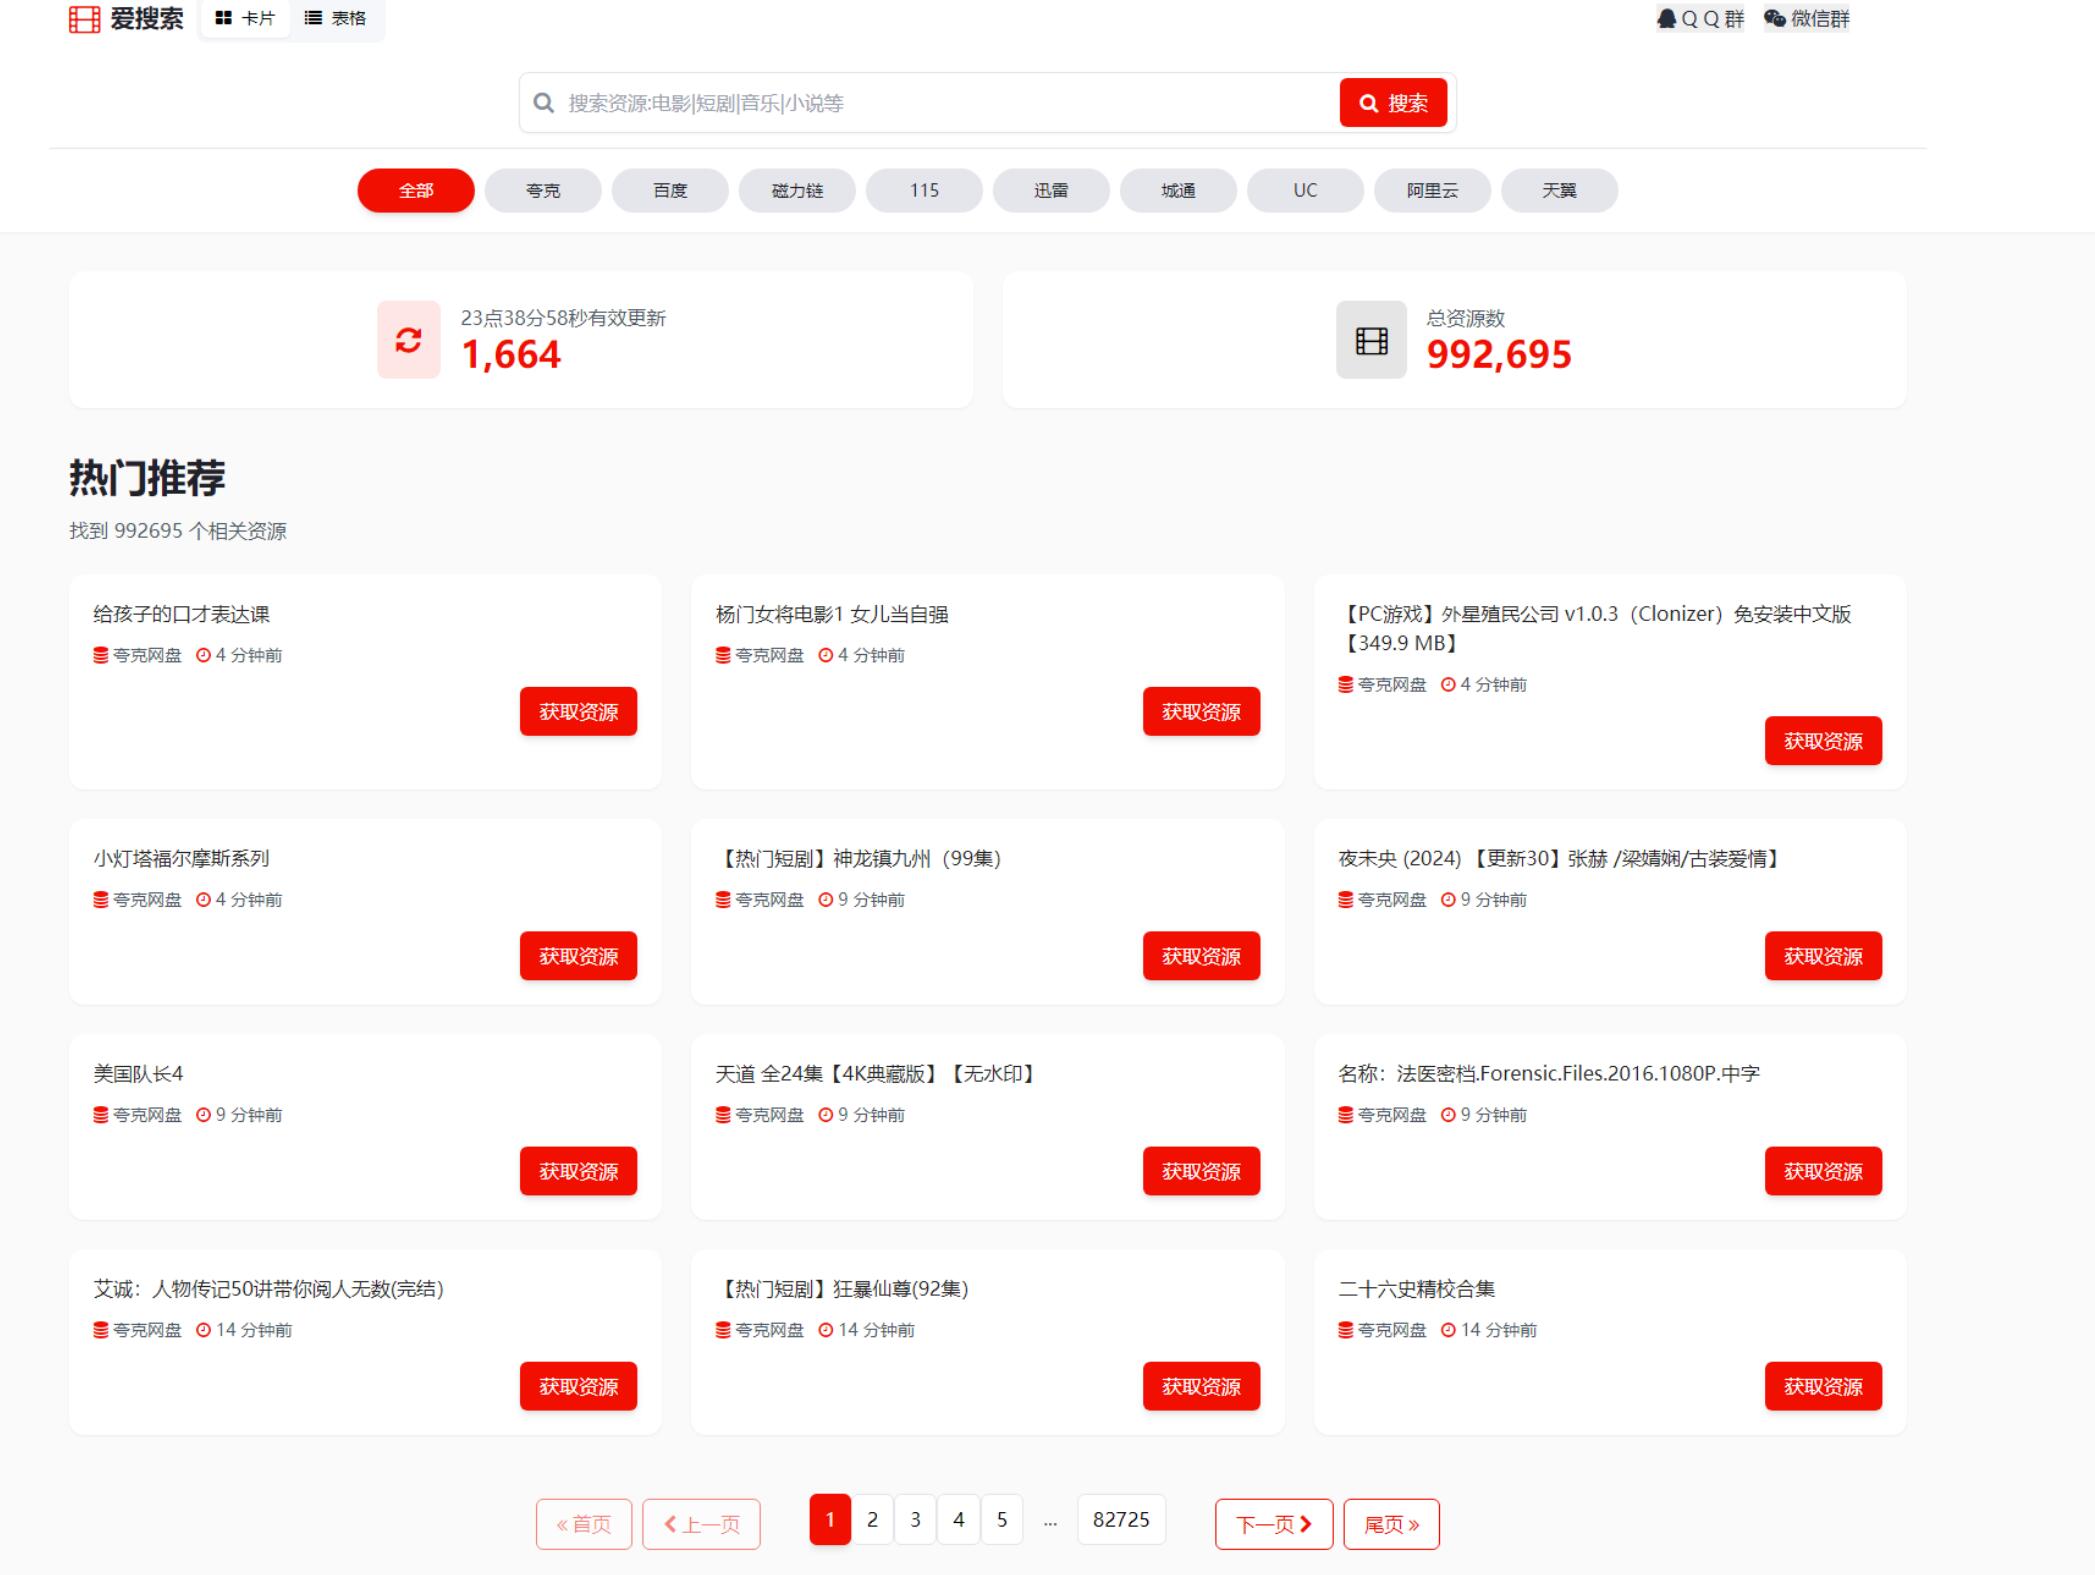
Task: Get resource for 小灯塔福尔摩斯系列
Action: [x=578, y=955]
